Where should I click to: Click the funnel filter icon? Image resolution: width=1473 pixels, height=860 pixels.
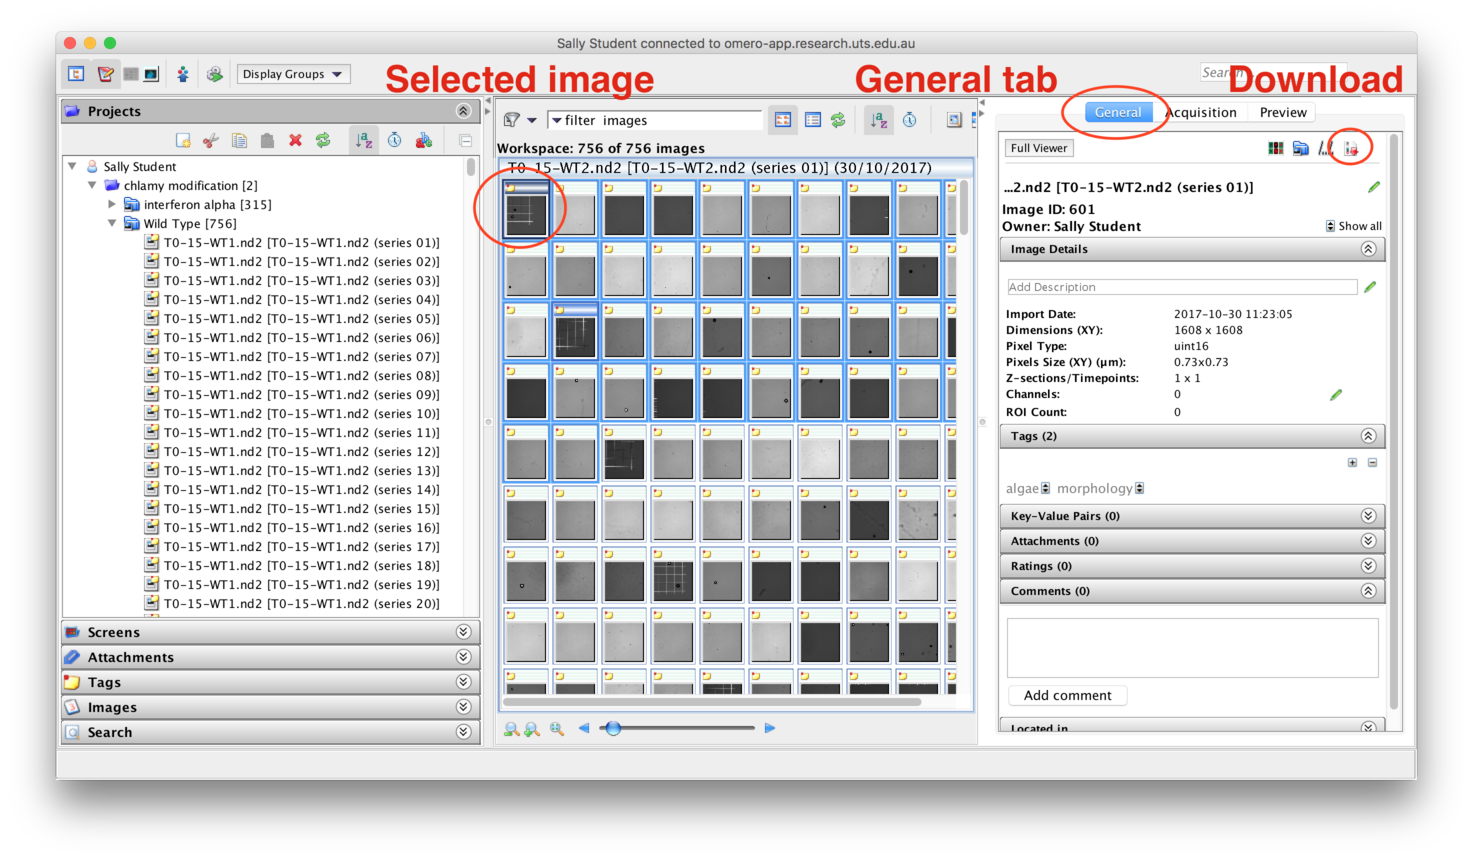513,120
